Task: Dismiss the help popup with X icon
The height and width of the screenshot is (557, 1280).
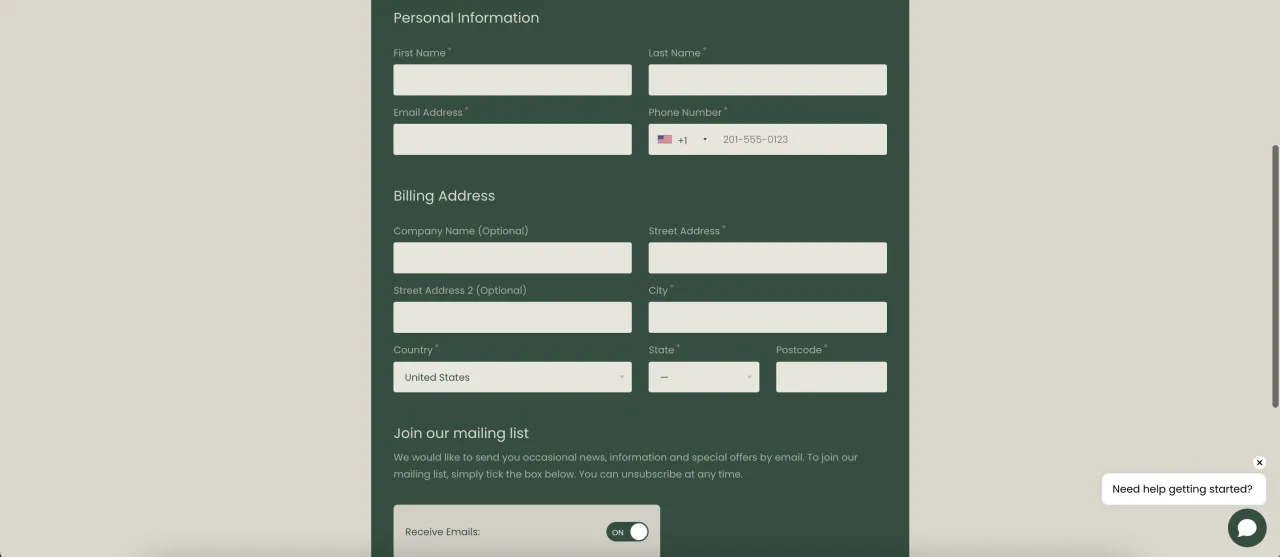Action: click(x=1259, y=463)
